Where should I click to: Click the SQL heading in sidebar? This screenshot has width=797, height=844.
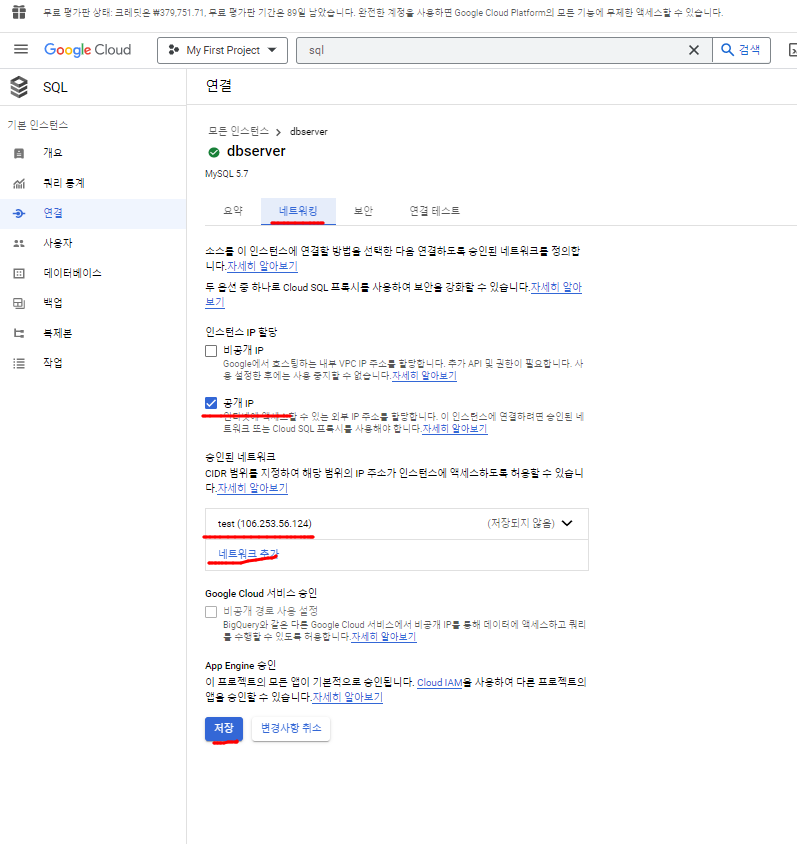coord(55,87)
